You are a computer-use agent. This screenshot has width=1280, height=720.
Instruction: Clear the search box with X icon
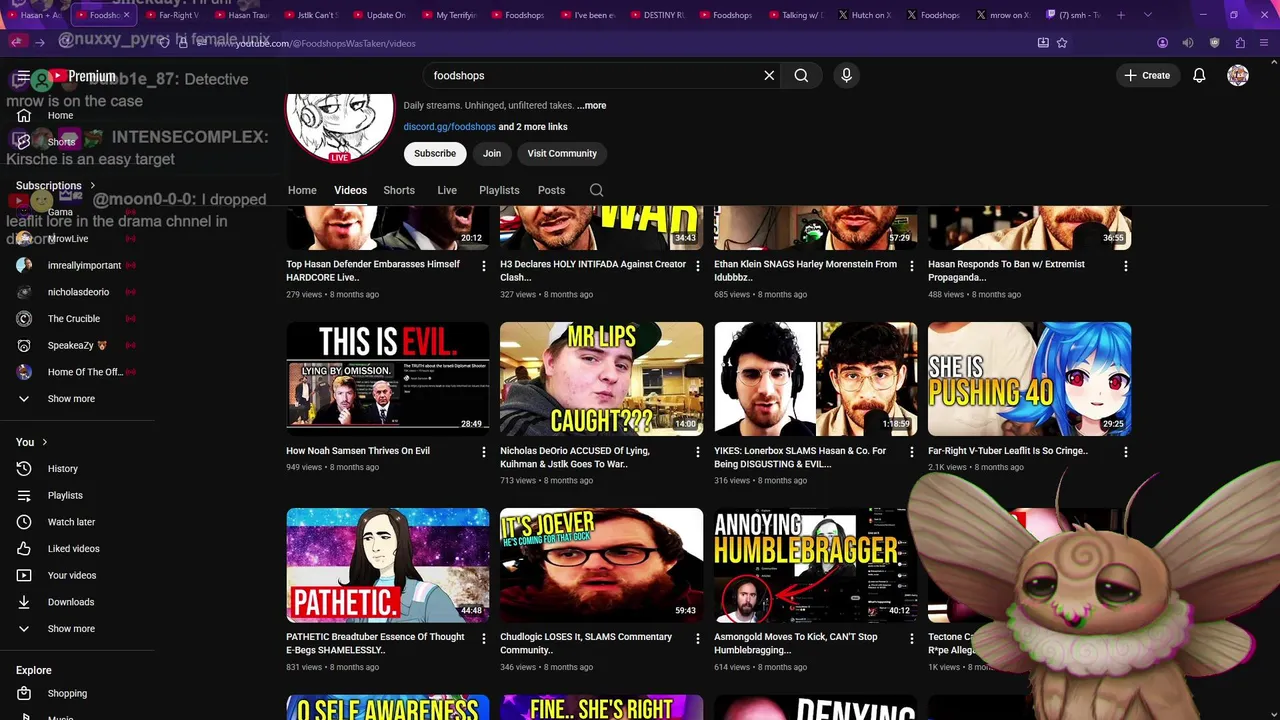pyautogui.click(x=769, y=75)
